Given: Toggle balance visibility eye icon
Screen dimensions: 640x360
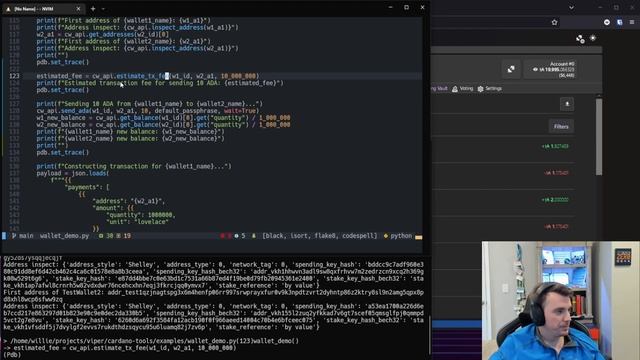Looking at the screenshot, I should pyautogui.click(x=535, y=70).
